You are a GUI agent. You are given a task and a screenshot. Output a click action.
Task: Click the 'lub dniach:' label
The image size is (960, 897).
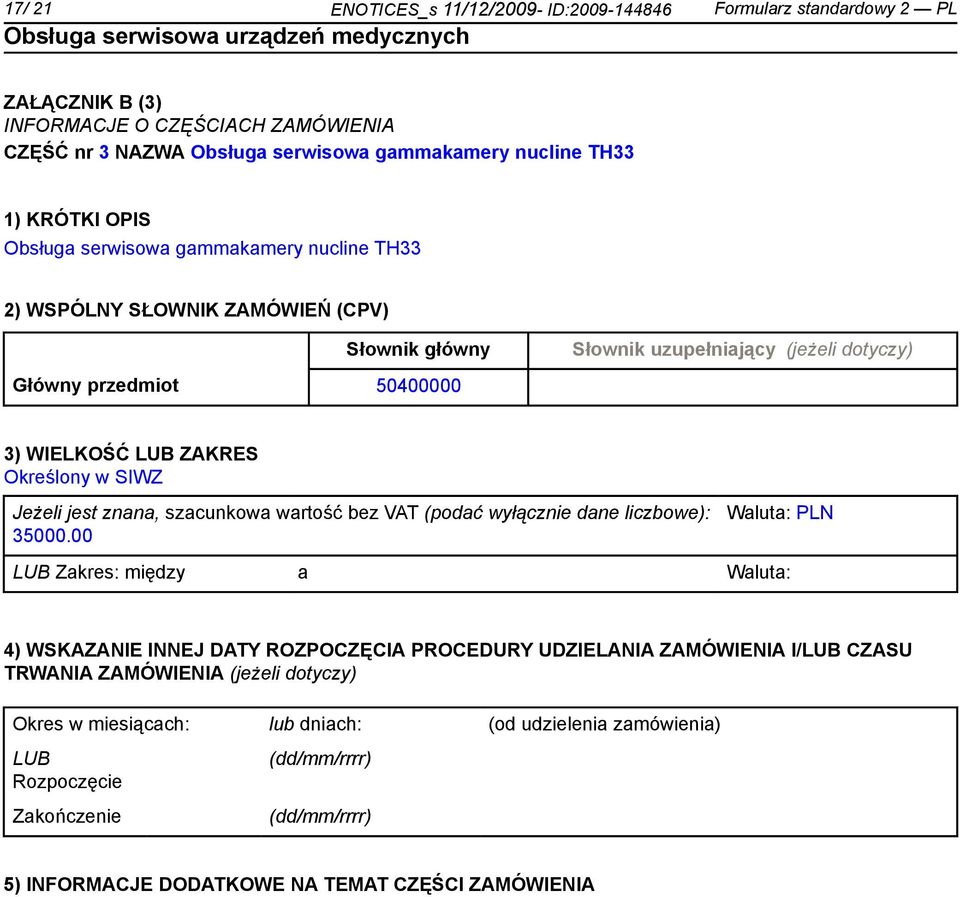315,724
